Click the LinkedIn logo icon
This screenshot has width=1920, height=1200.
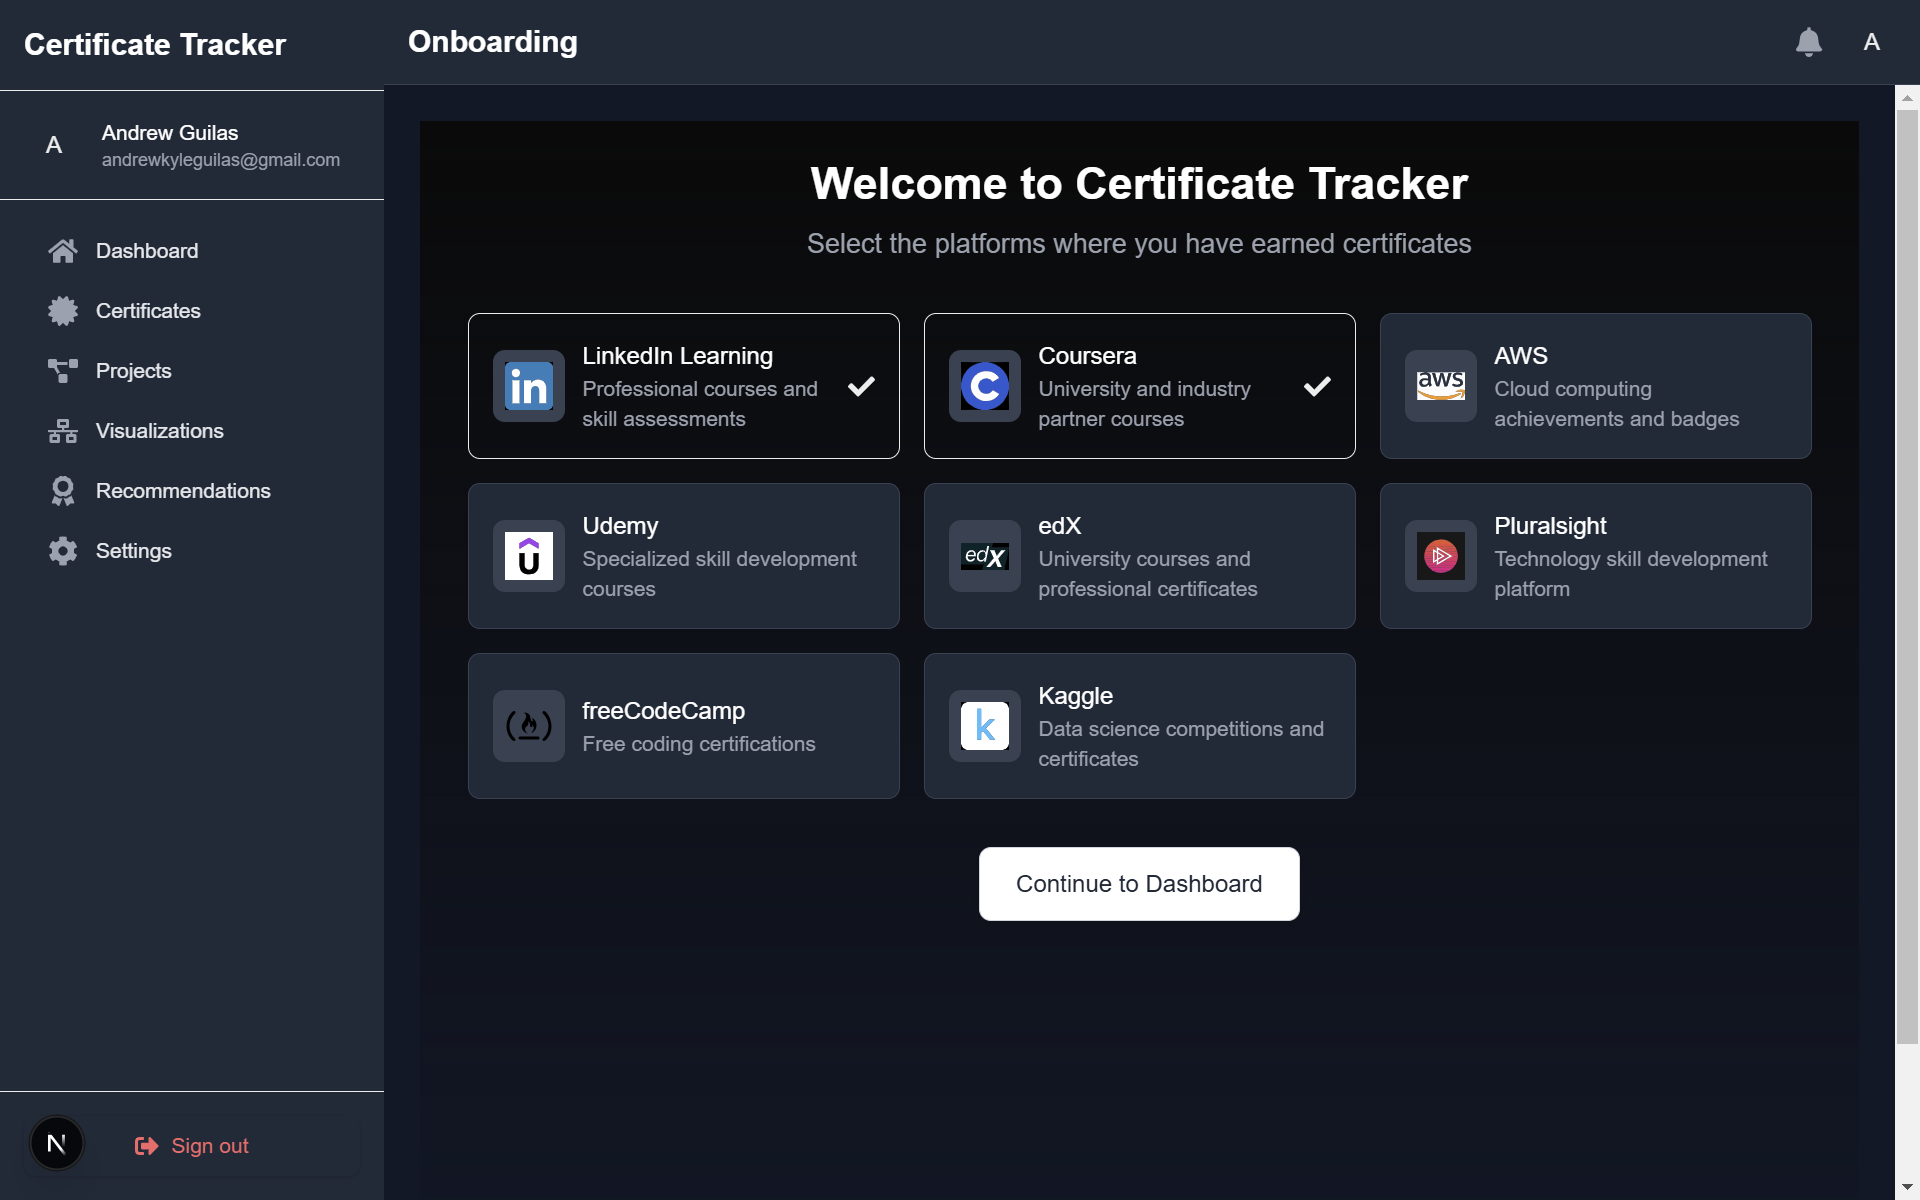click(x=529, y=386)
